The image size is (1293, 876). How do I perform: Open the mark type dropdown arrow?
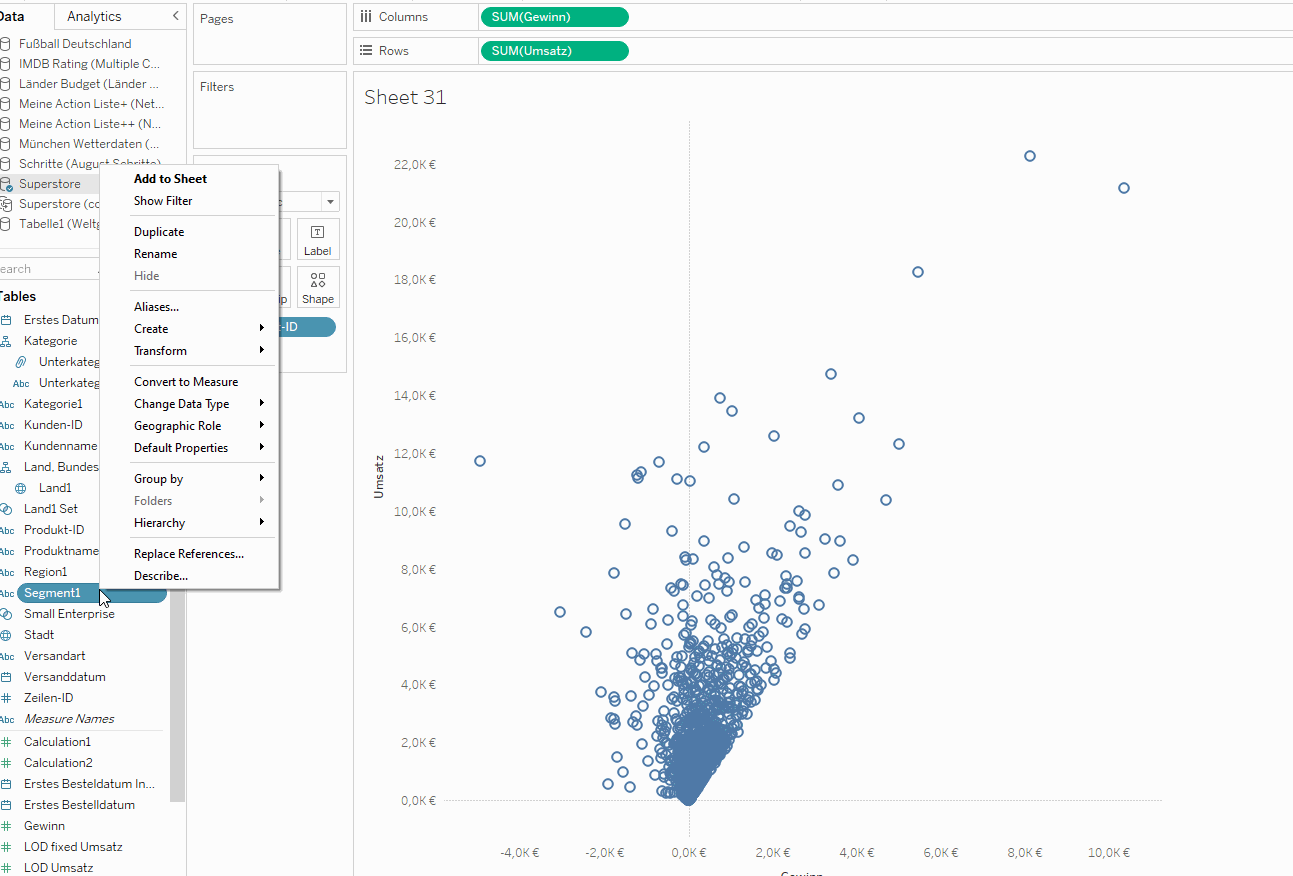tap(330, 202)
